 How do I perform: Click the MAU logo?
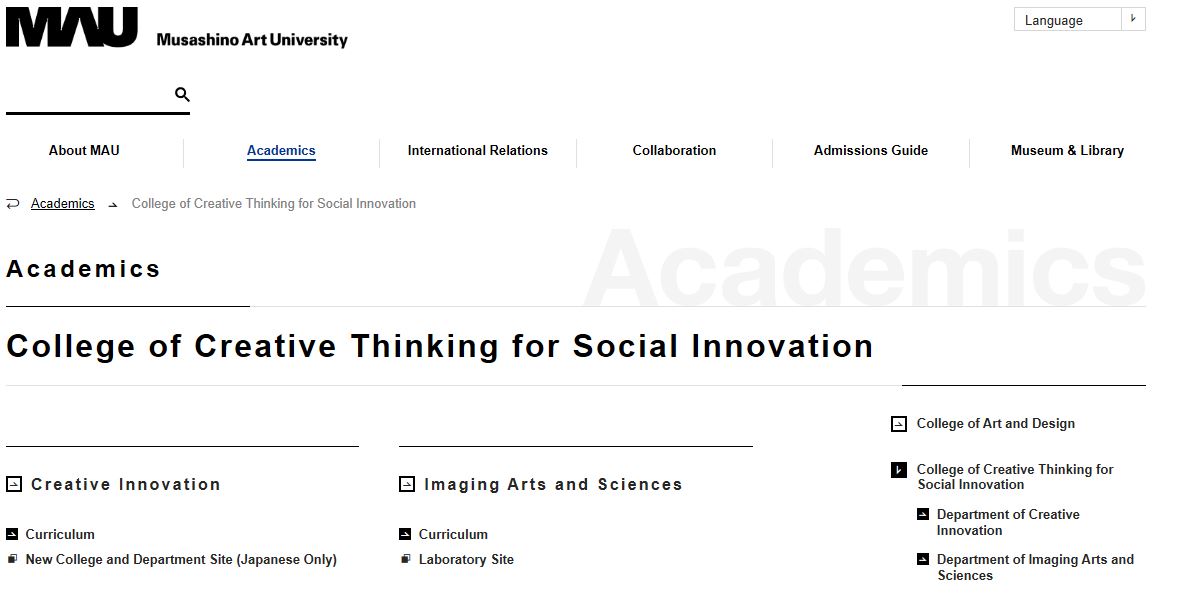(x=72, y=27)
